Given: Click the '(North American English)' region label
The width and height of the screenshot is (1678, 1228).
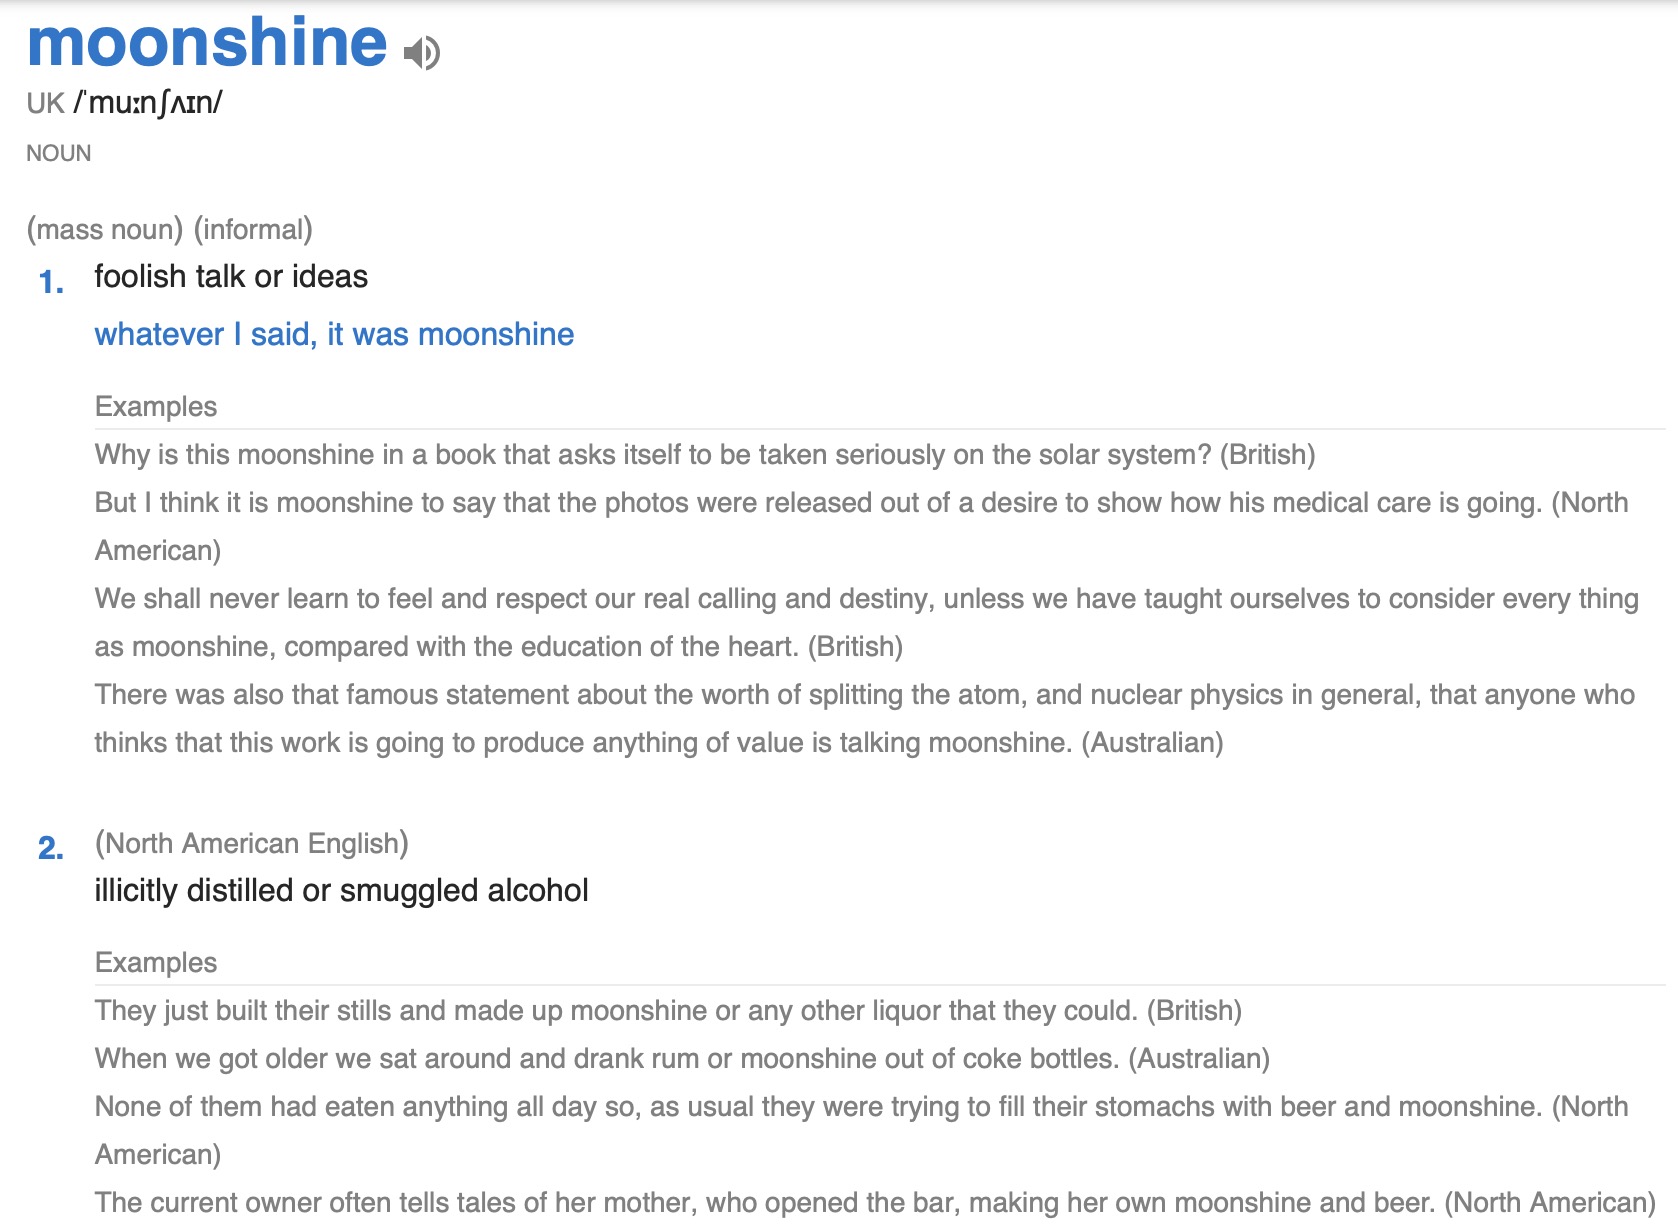Looking at the screenshot, I should (x=252, y=843).
